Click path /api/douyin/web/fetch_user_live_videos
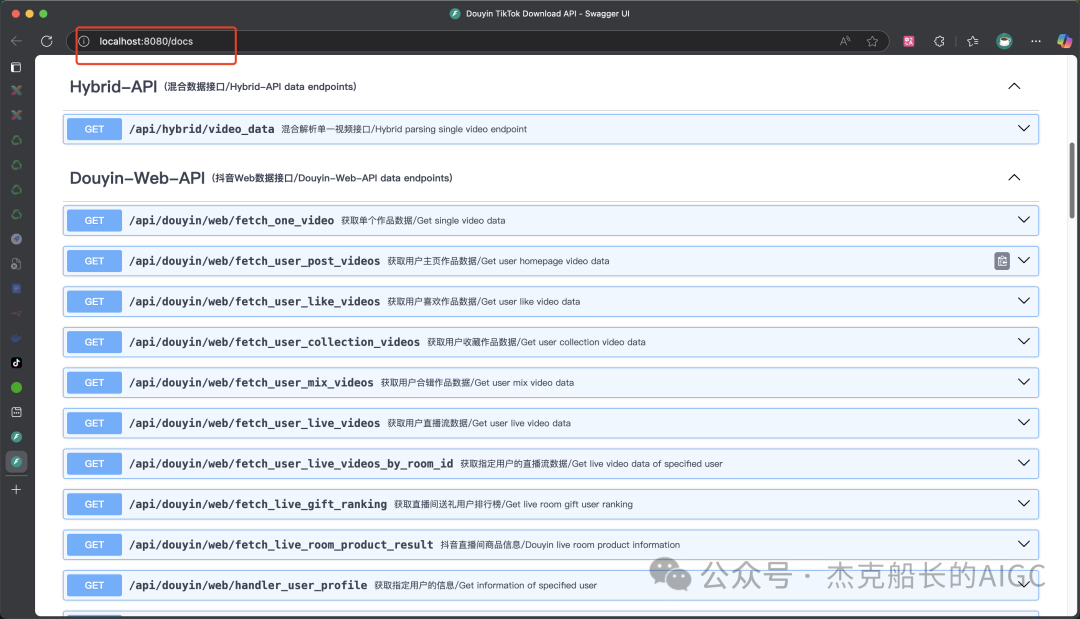Screen dimensions: 1080x619 [x=254, y=423]
